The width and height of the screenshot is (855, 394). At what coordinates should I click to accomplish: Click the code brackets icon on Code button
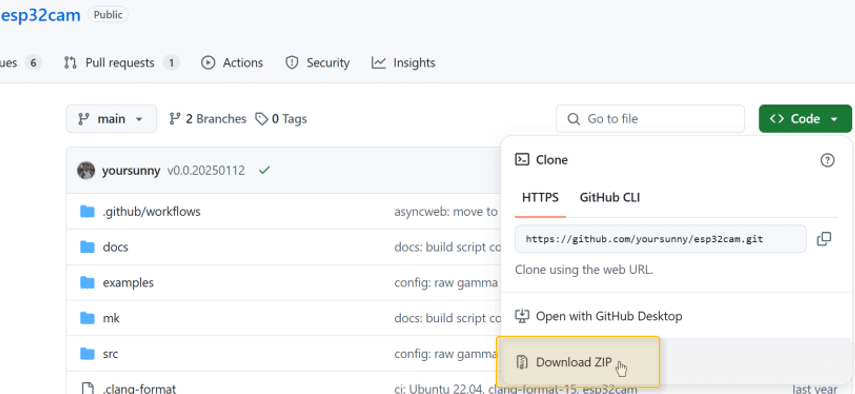(x=776, y=119)
